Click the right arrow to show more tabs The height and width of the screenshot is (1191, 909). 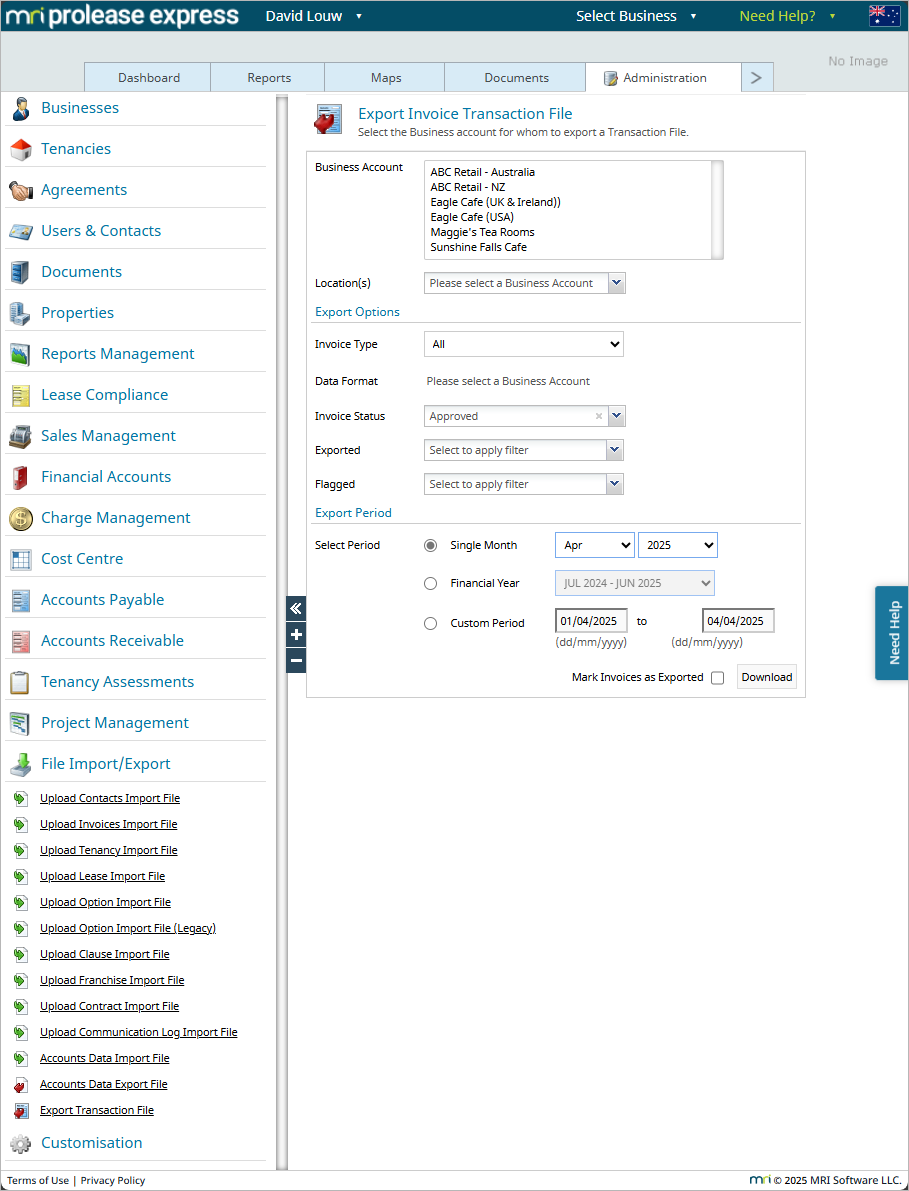[x=757, y=77]
